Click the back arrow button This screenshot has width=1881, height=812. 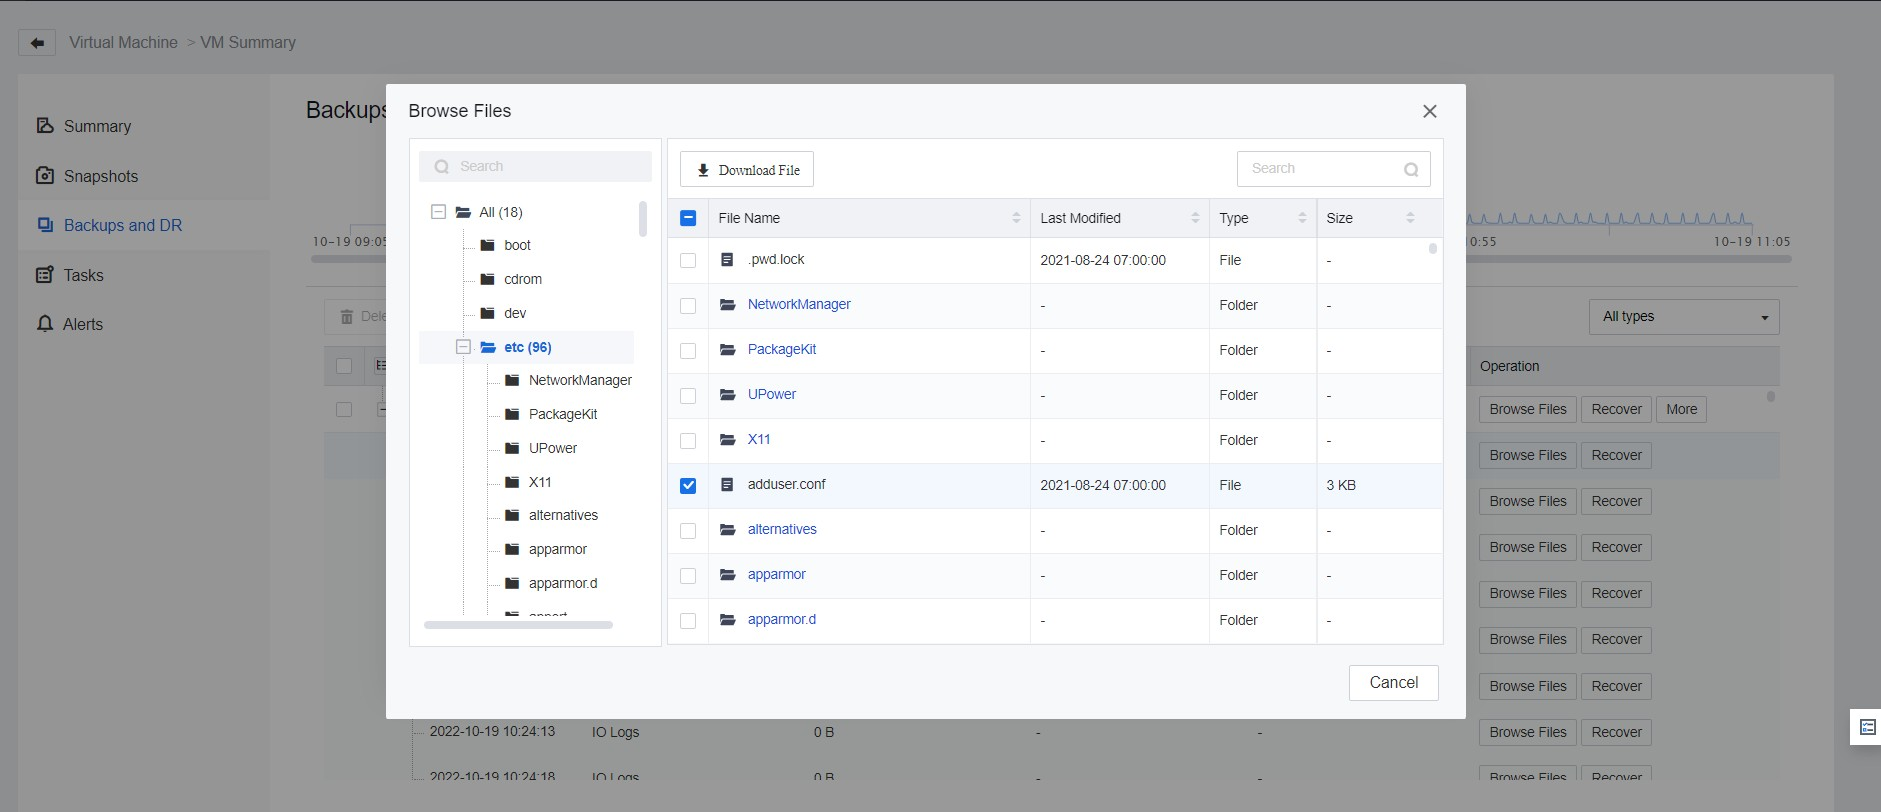pyautogui.click(x=37, y=43)
